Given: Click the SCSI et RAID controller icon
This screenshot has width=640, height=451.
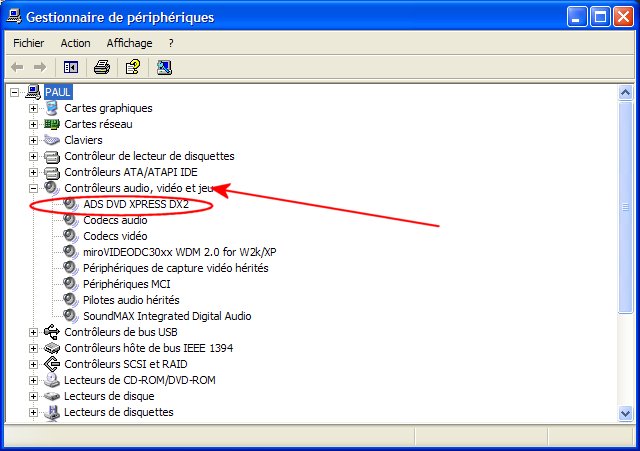Looking at the screenshot, I should point(52,364).
